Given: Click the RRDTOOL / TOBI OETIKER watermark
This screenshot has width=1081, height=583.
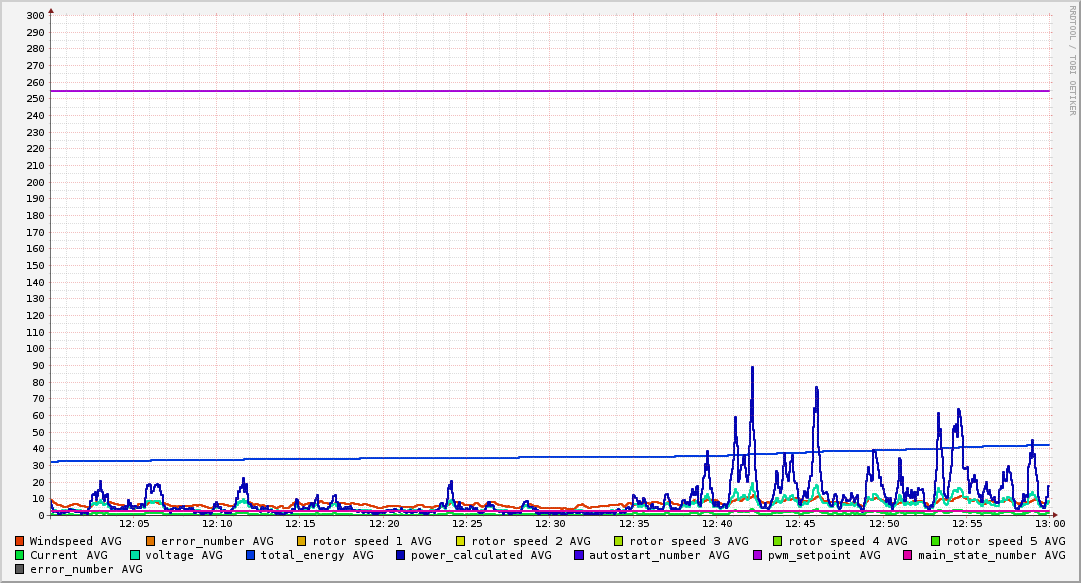Looking at the screenshot, I should tap(1072, 60).
